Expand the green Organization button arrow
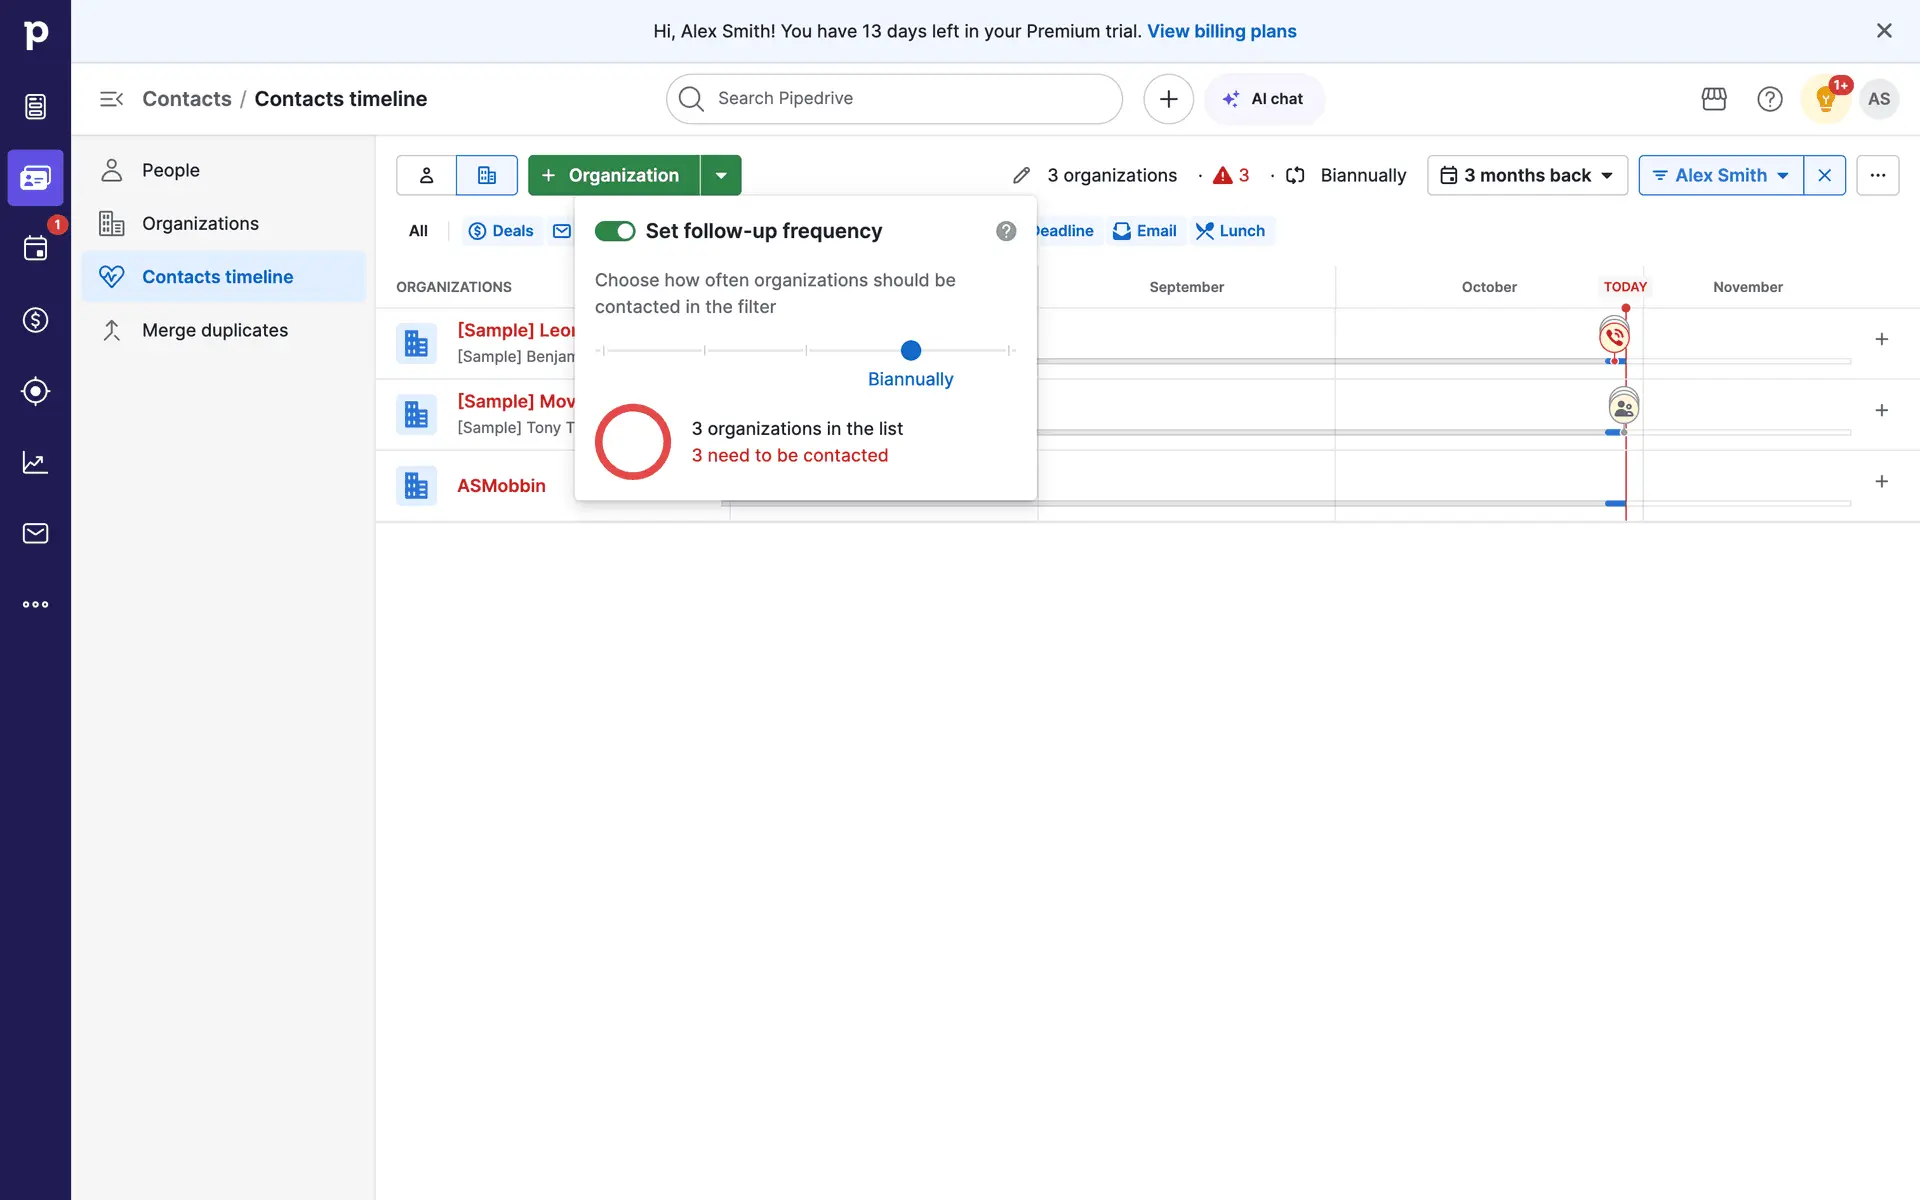Screen dimensions: 1920x1200 (x=721, y=175)
